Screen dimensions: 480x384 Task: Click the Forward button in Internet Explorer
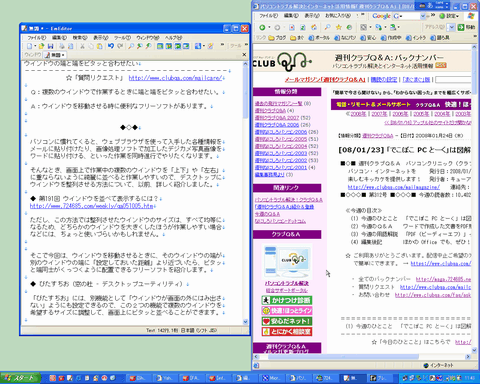pyautogui.click(x=277, y=27)
